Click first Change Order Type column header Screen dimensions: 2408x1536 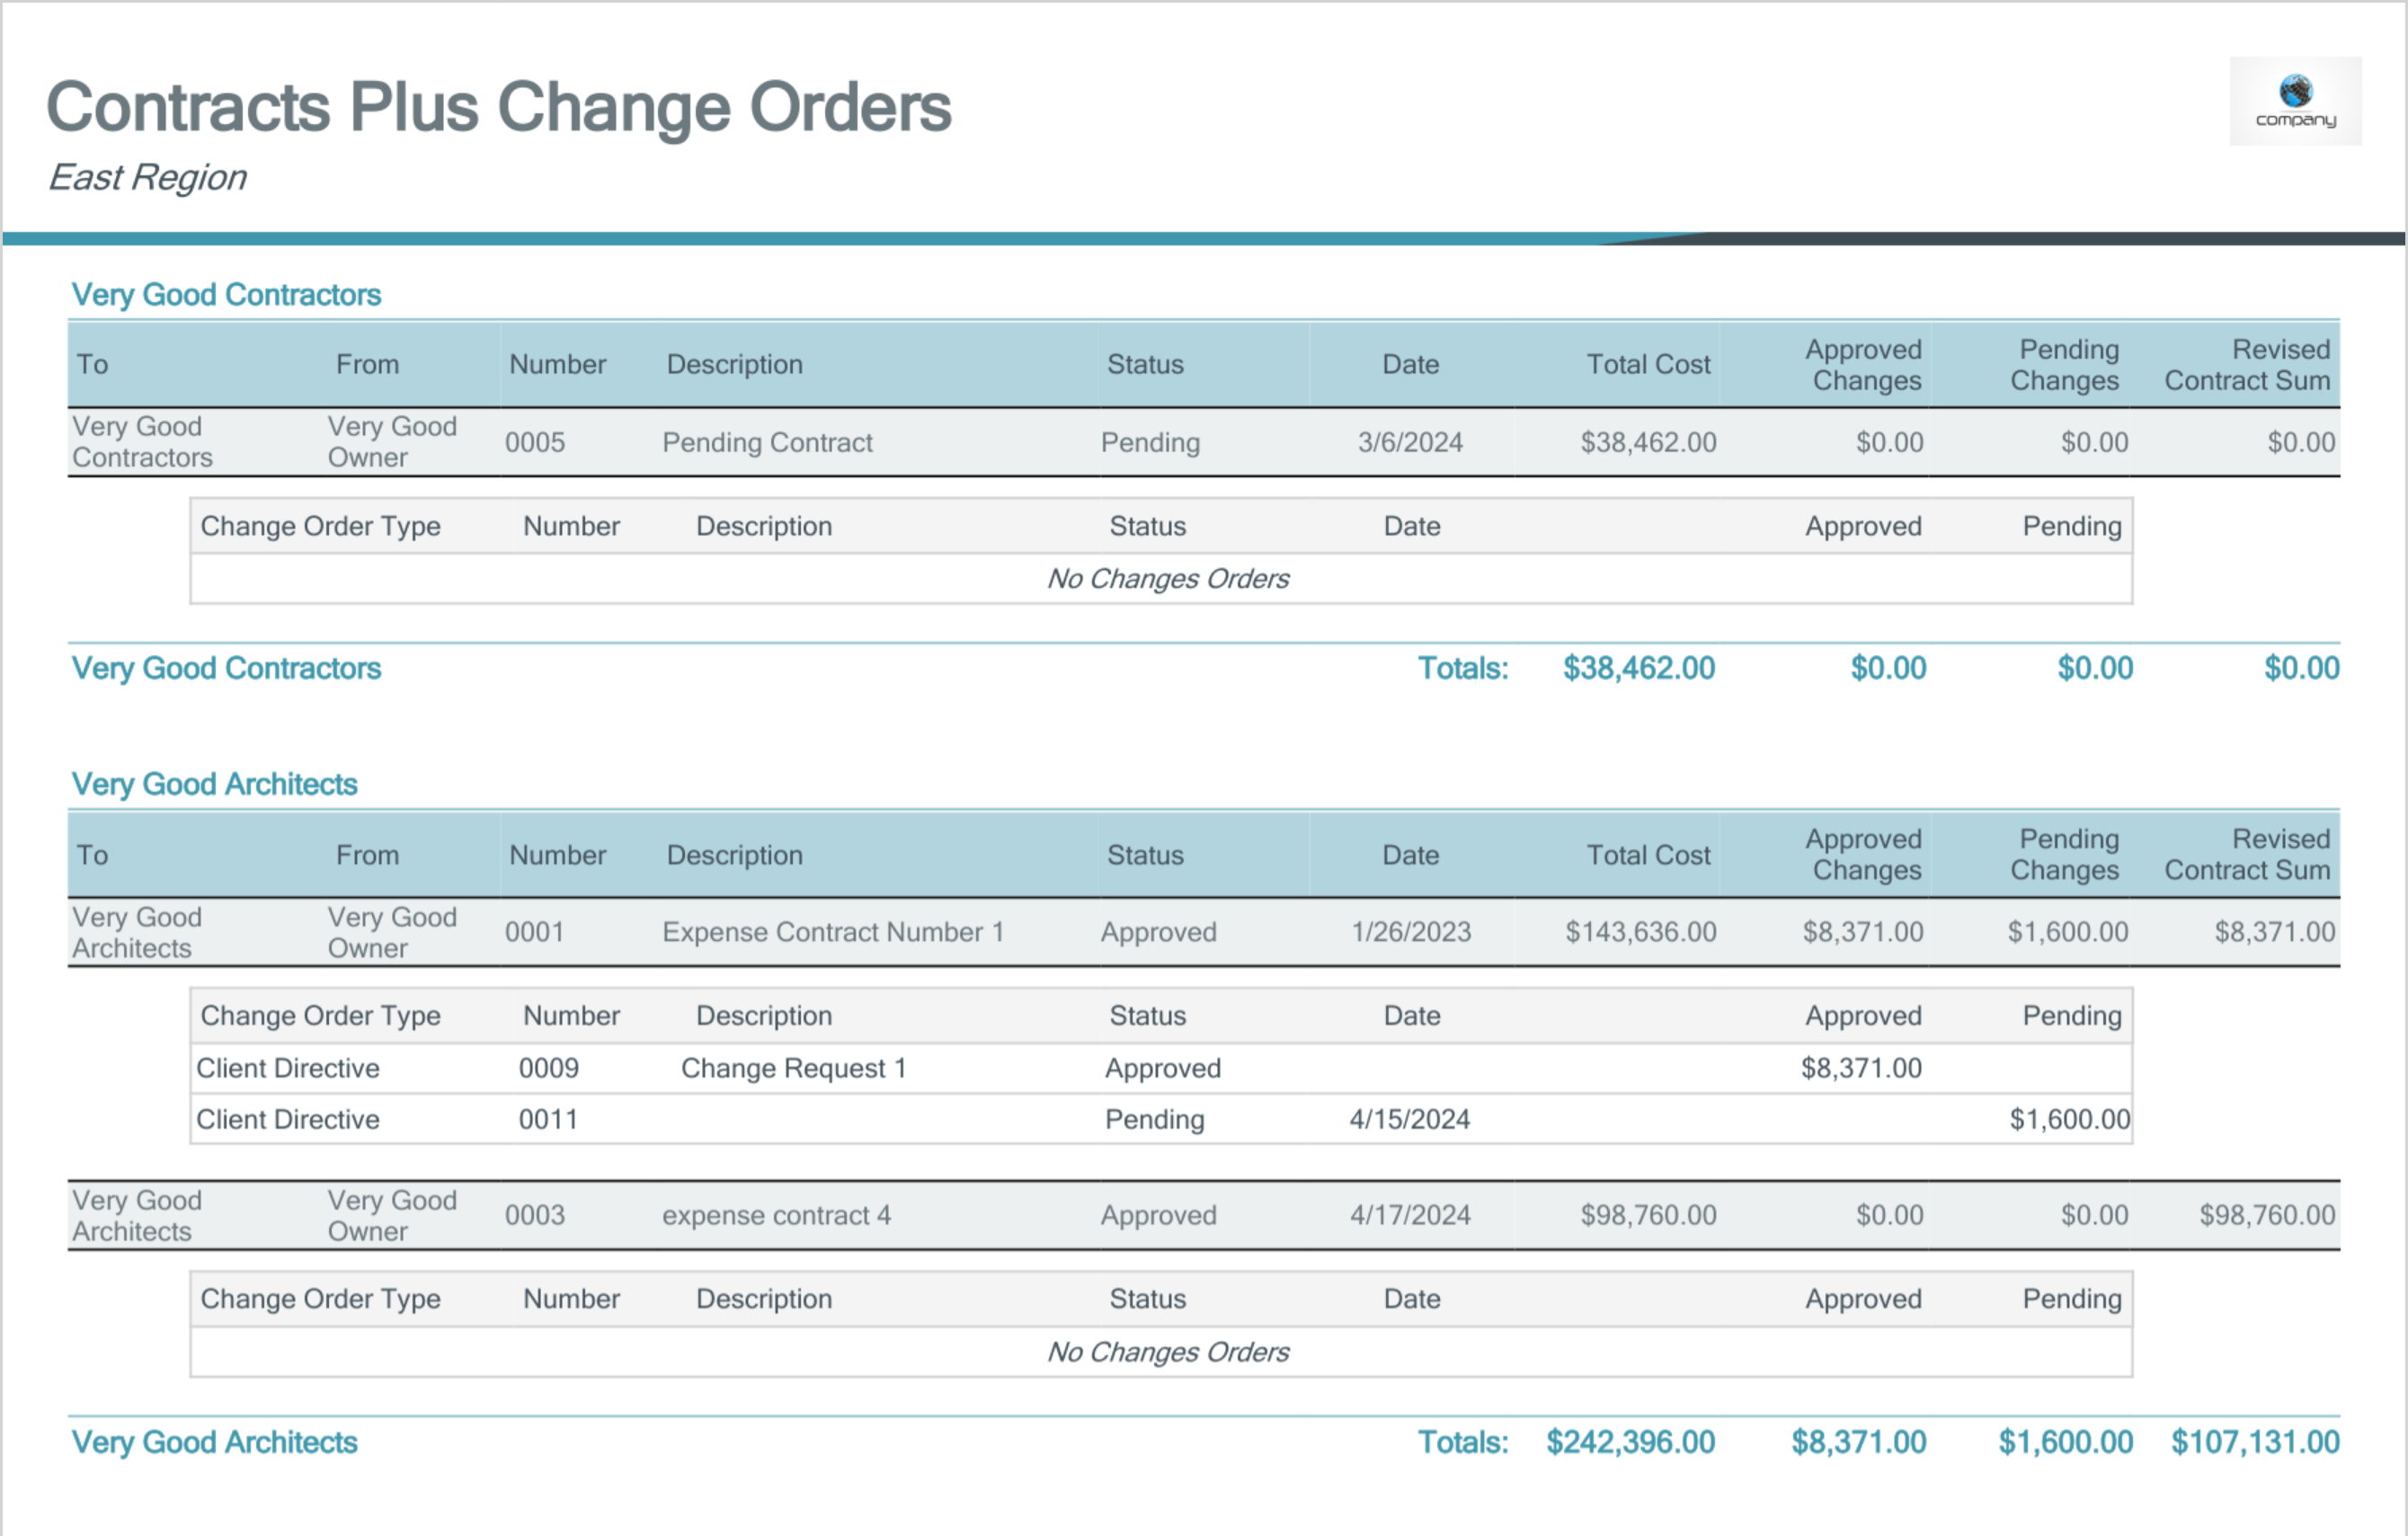[x=320, y=526]
